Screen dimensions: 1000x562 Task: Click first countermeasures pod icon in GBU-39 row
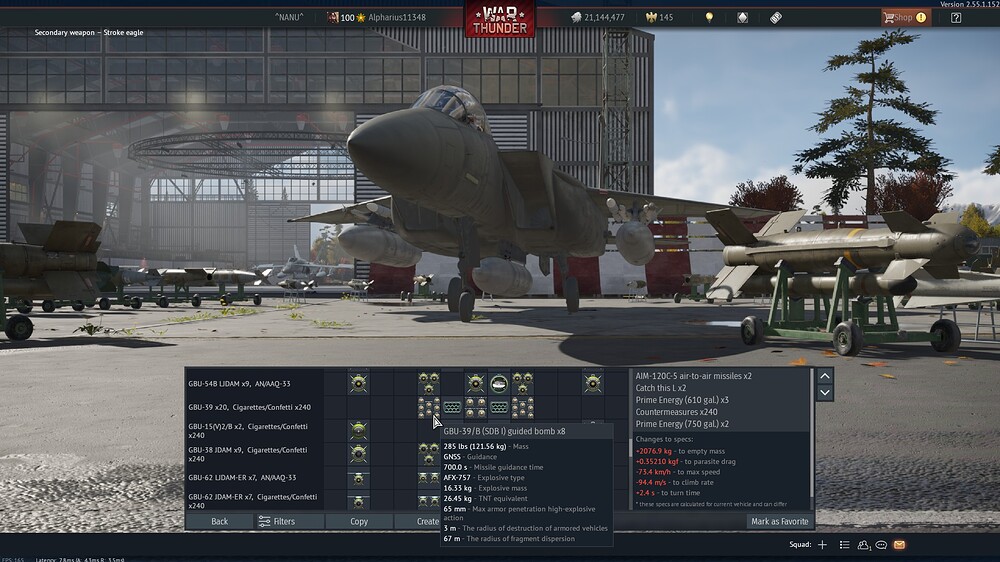click(x=452, y=407)
